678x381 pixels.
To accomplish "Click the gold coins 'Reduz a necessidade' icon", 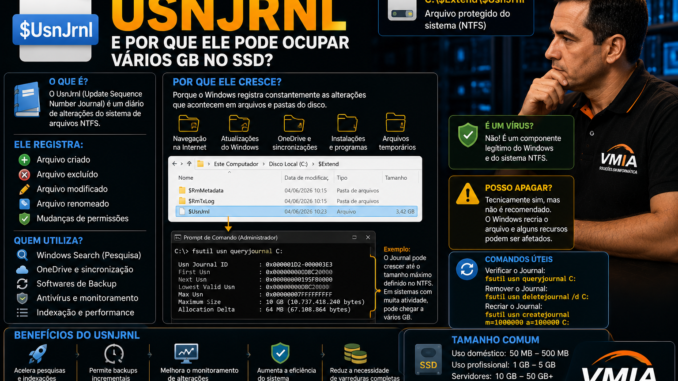I will pos(355,354).
